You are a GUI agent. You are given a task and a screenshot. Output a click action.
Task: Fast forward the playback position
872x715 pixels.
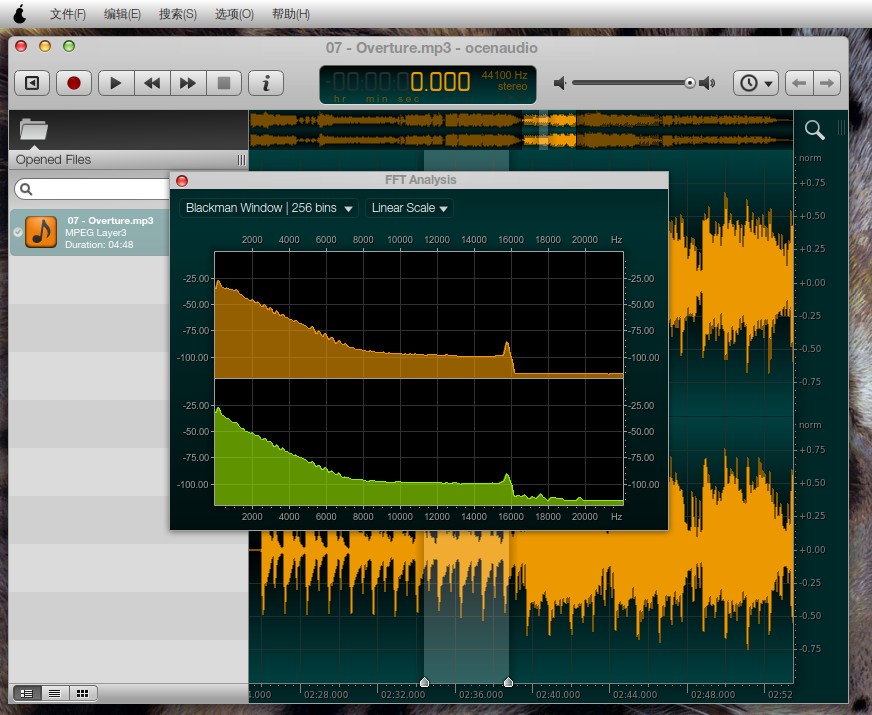(188, 83)
